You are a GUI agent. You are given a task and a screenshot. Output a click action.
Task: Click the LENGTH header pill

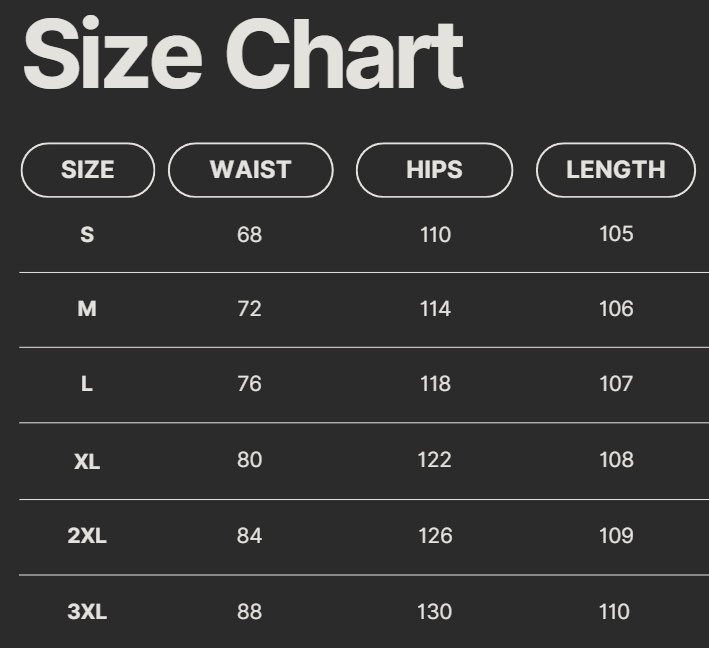pos(615,170)
